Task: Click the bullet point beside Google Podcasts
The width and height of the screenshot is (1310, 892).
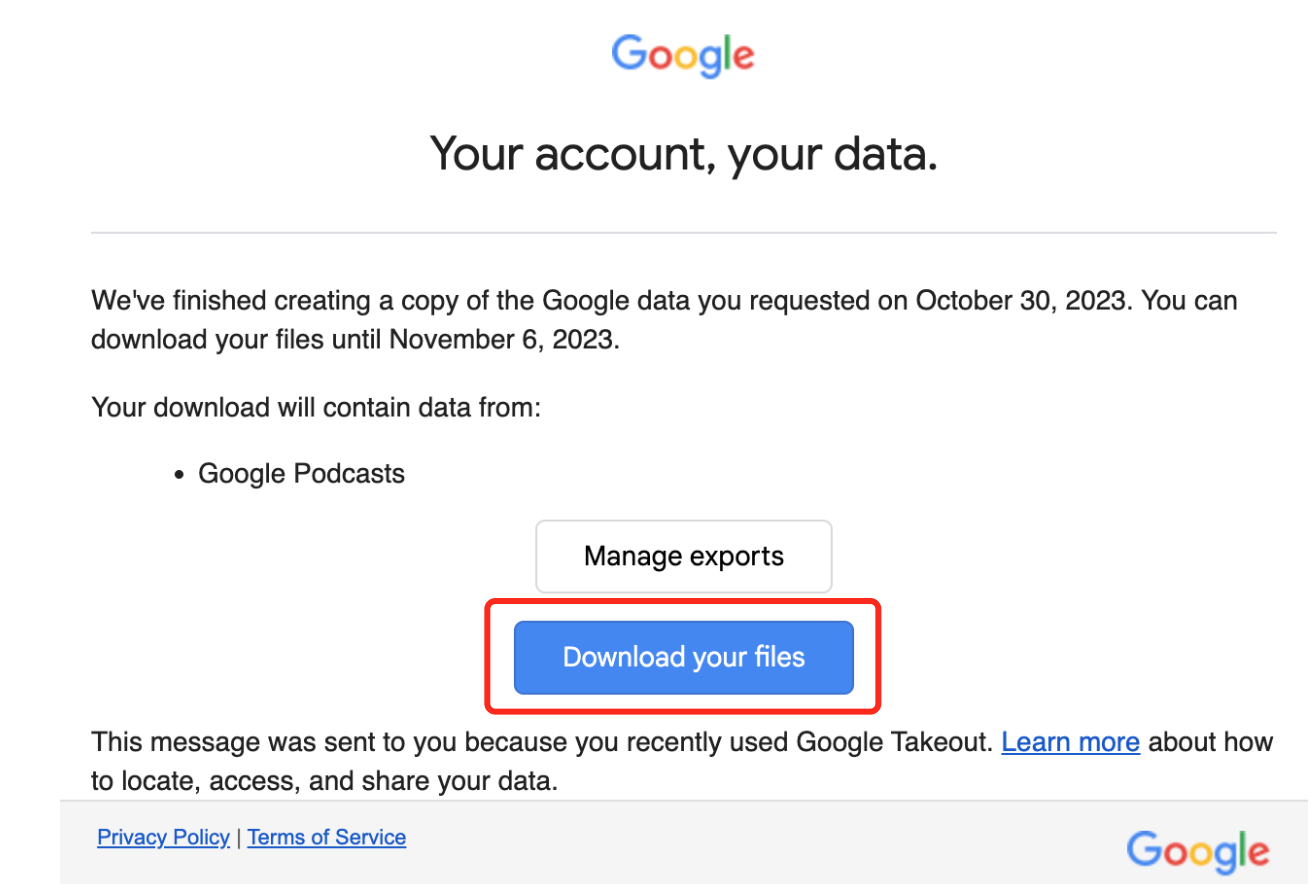Action: click(179, 474)
